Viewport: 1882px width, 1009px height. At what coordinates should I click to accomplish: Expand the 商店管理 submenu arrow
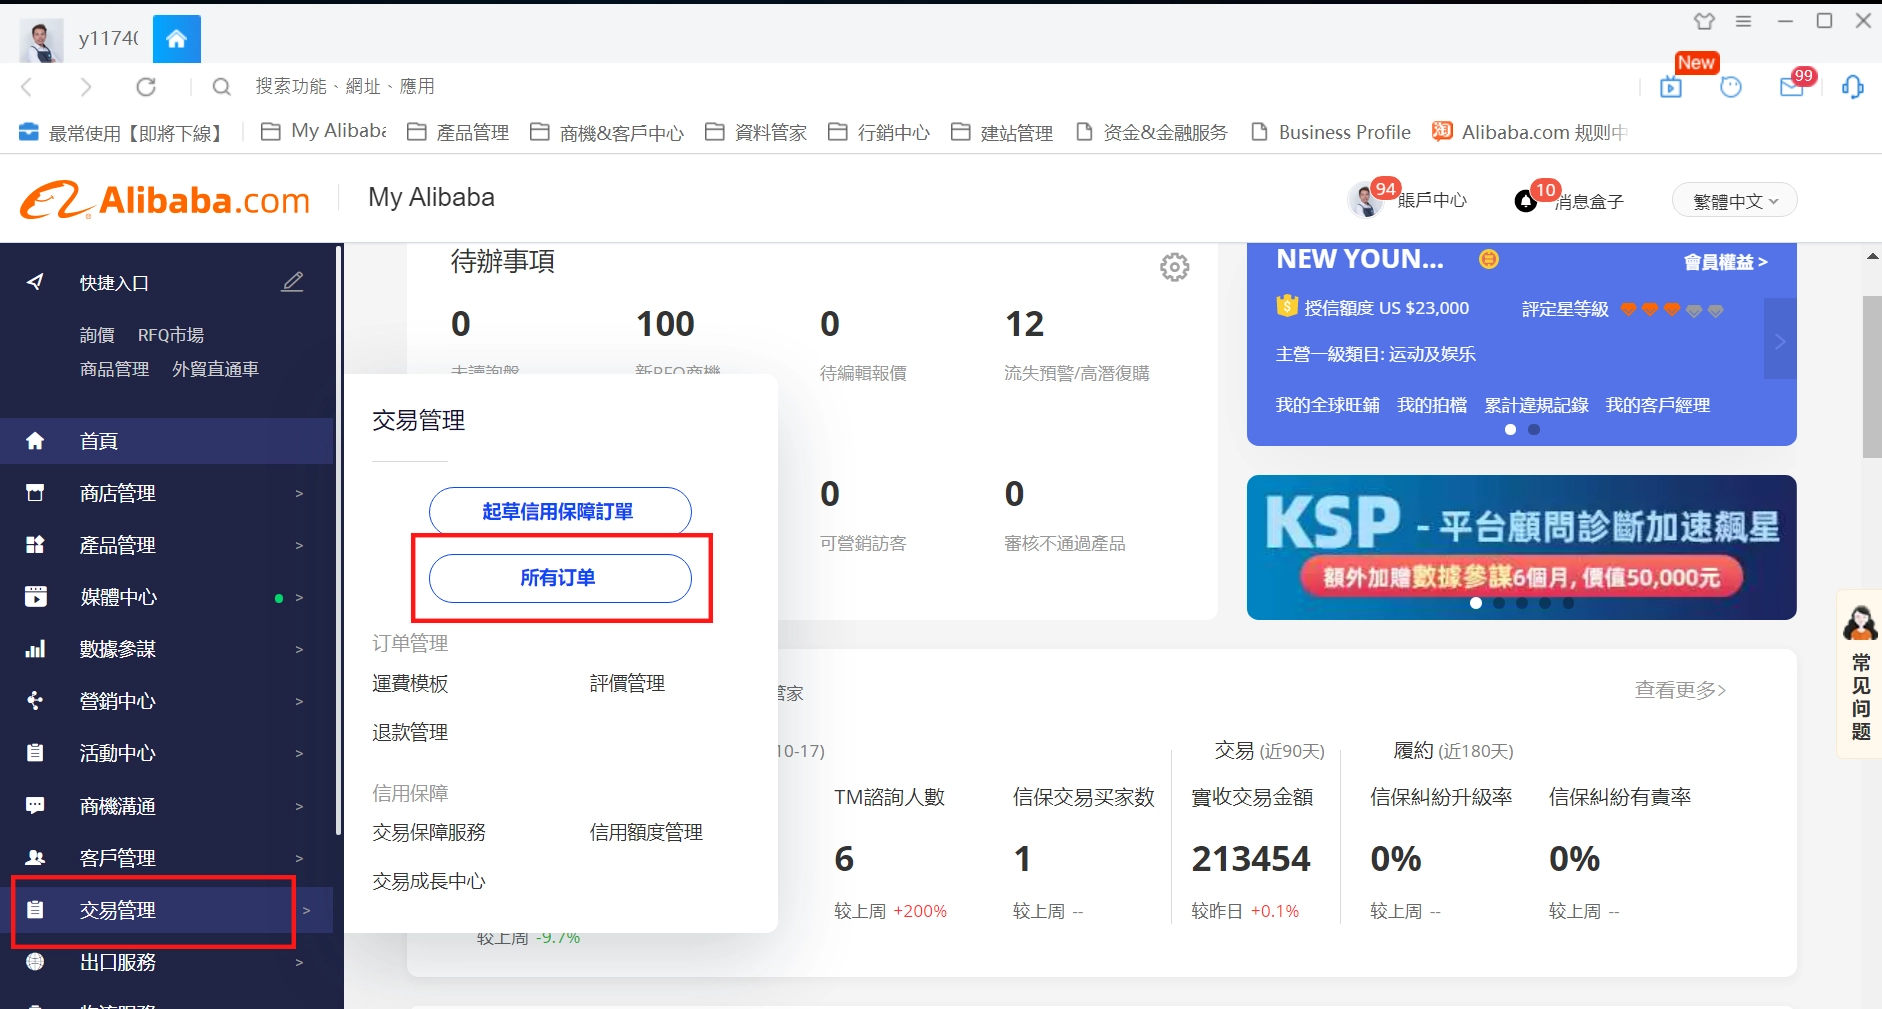tap(299, 493)
